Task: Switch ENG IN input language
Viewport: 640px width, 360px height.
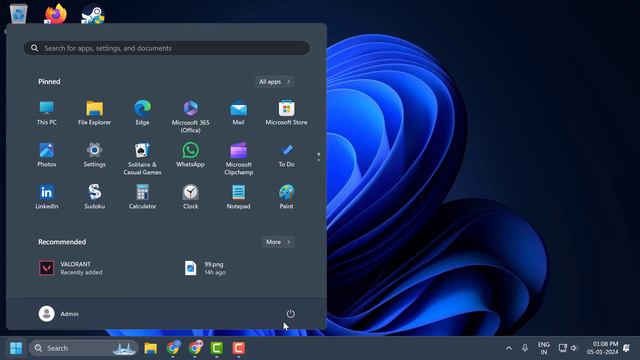Action: (544, 348)
